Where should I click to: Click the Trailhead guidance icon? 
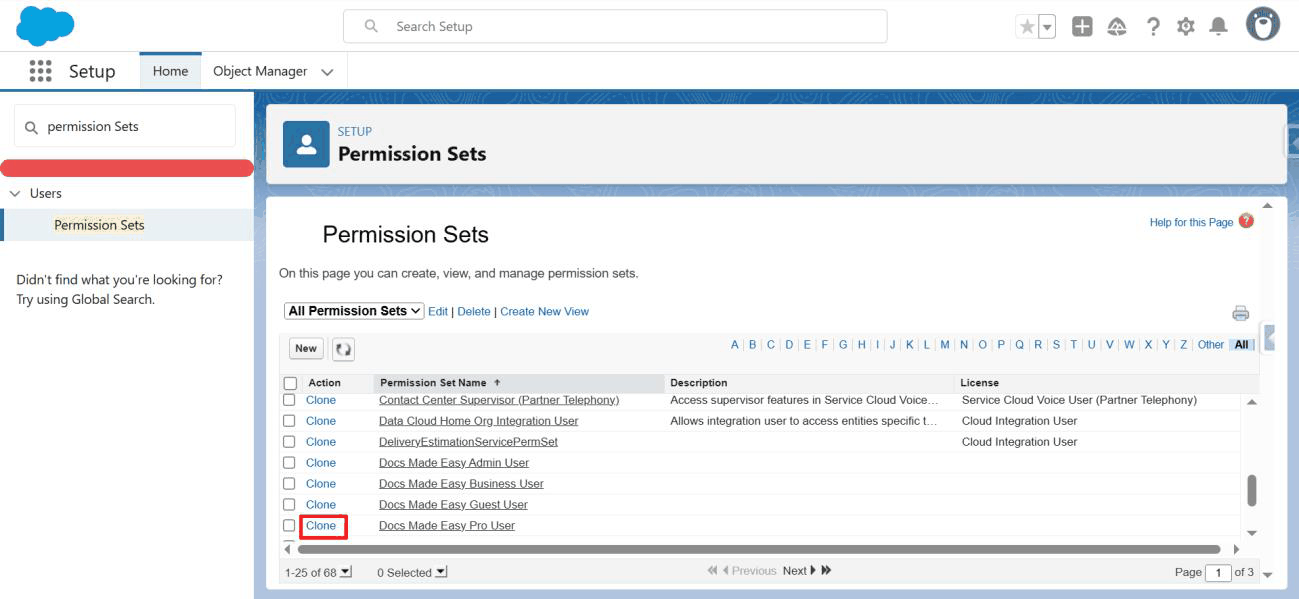point(1117,27)
